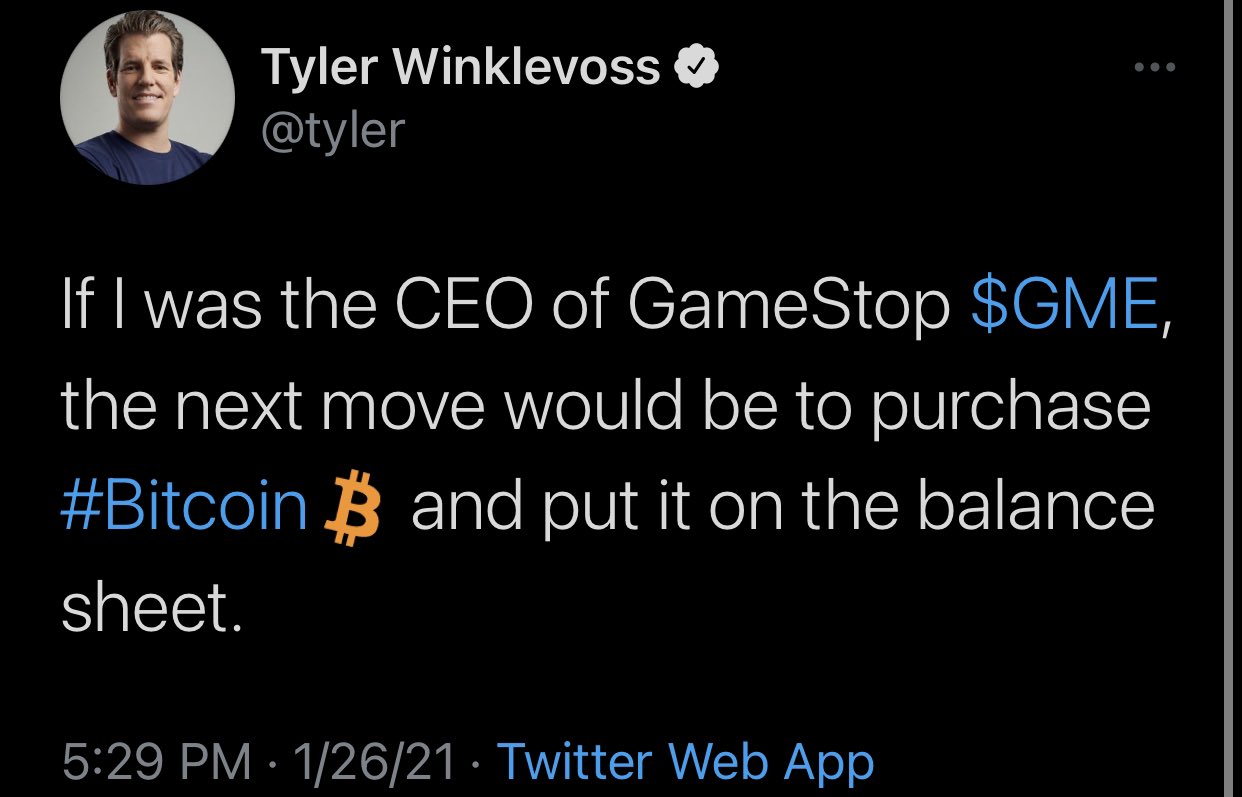The image size is (1242, 797).
Task: Click the @tyler username handle
Action: [331, 129]
